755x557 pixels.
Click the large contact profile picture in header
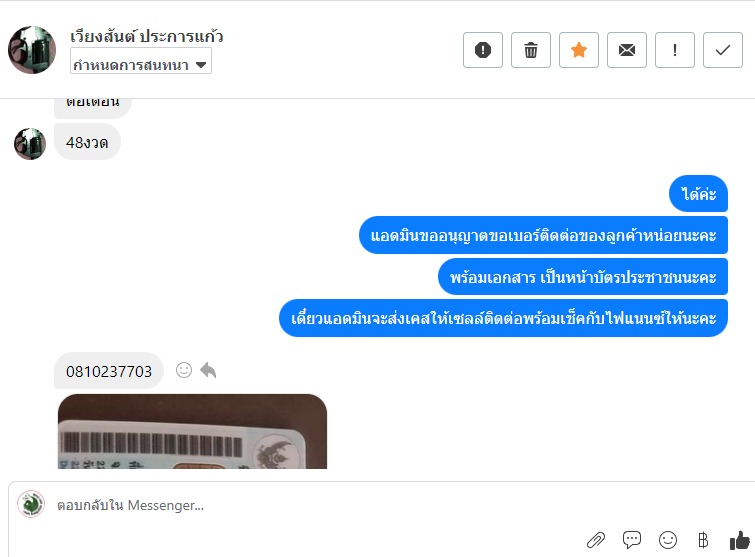click(32, 50)
